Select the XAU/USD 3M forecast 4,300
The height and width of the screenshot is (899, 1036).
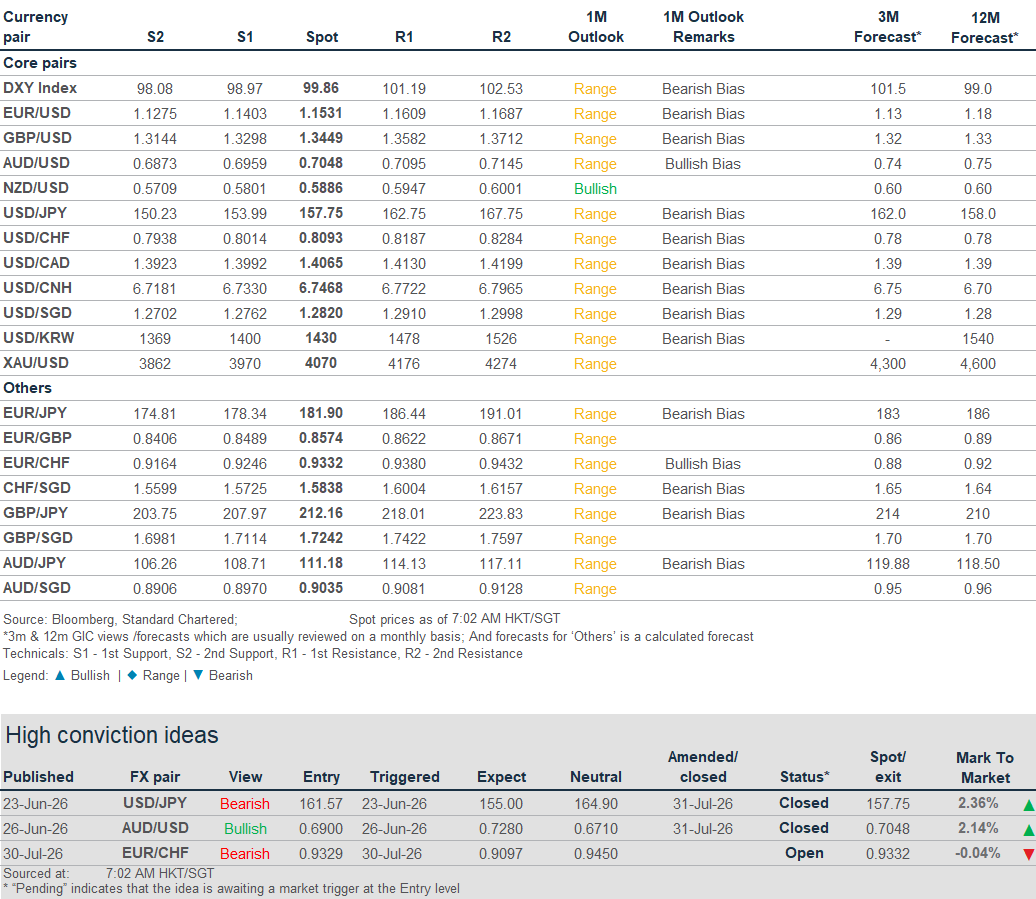click(888, 364)
